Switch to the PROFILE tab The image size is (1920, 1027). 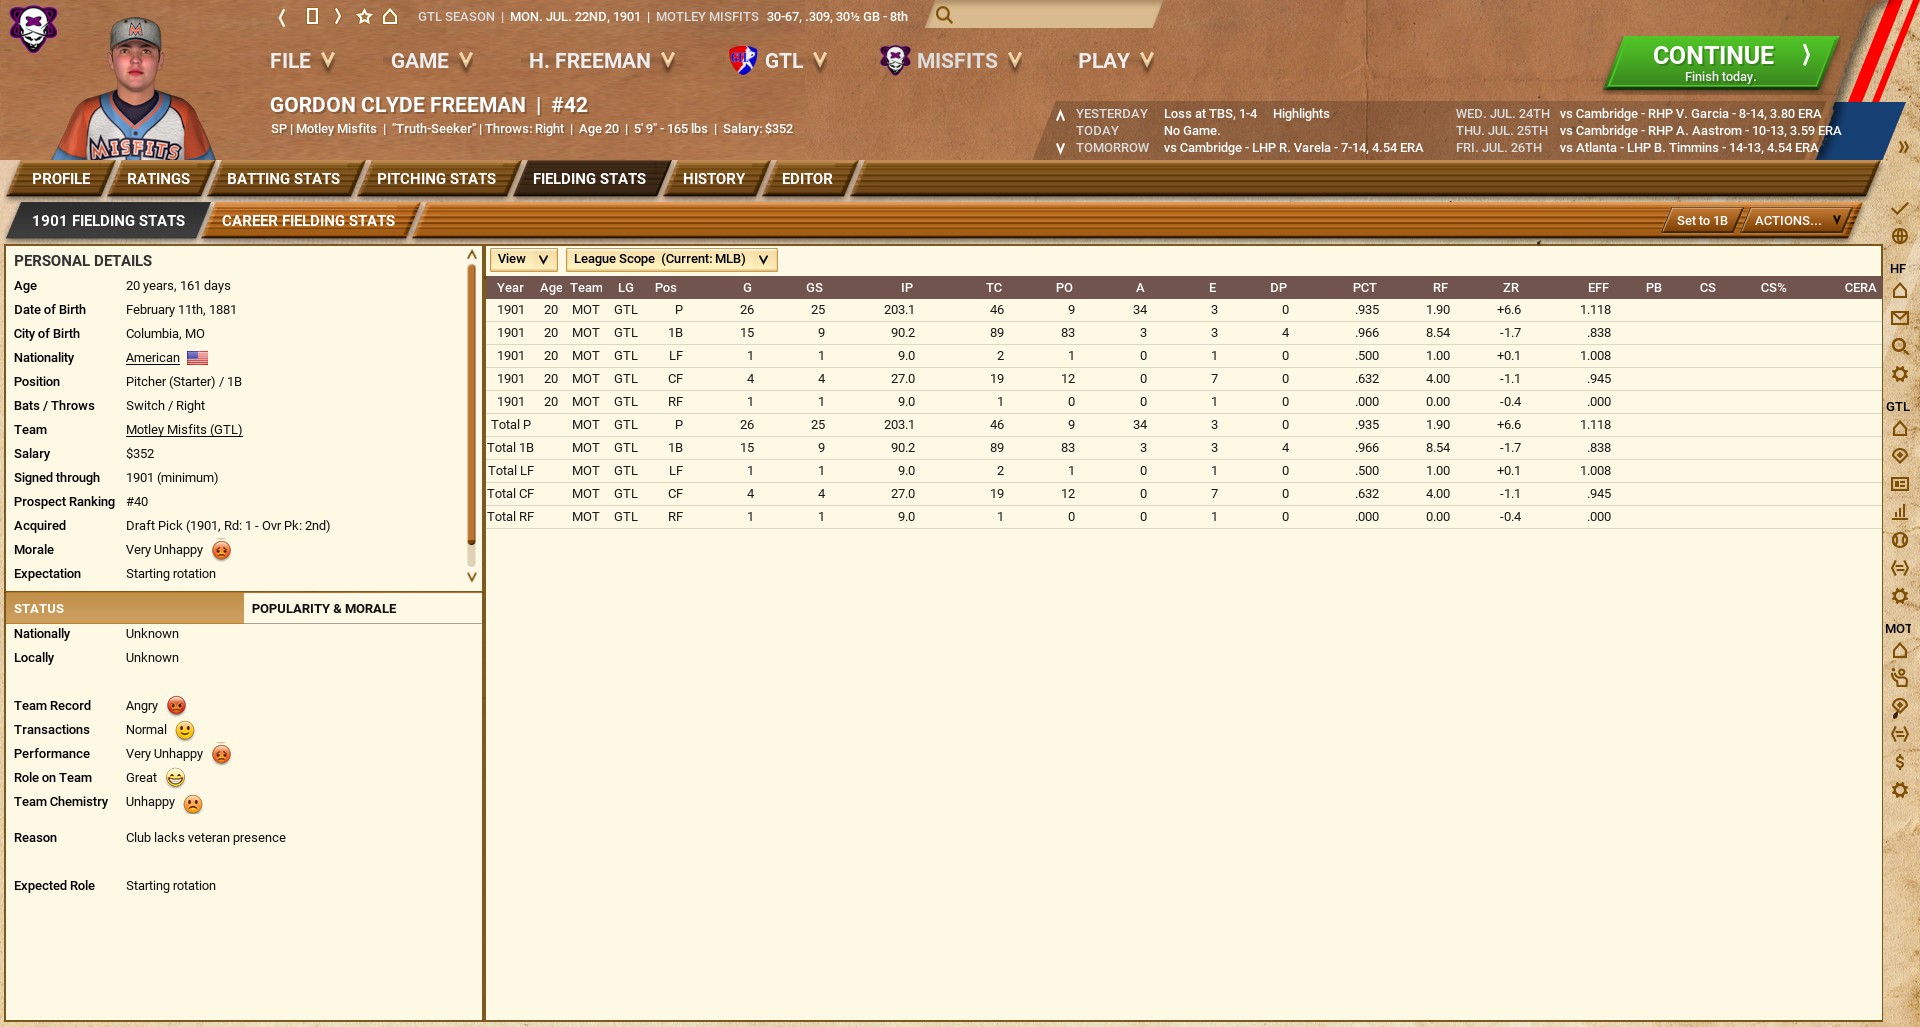pos(61,179)
